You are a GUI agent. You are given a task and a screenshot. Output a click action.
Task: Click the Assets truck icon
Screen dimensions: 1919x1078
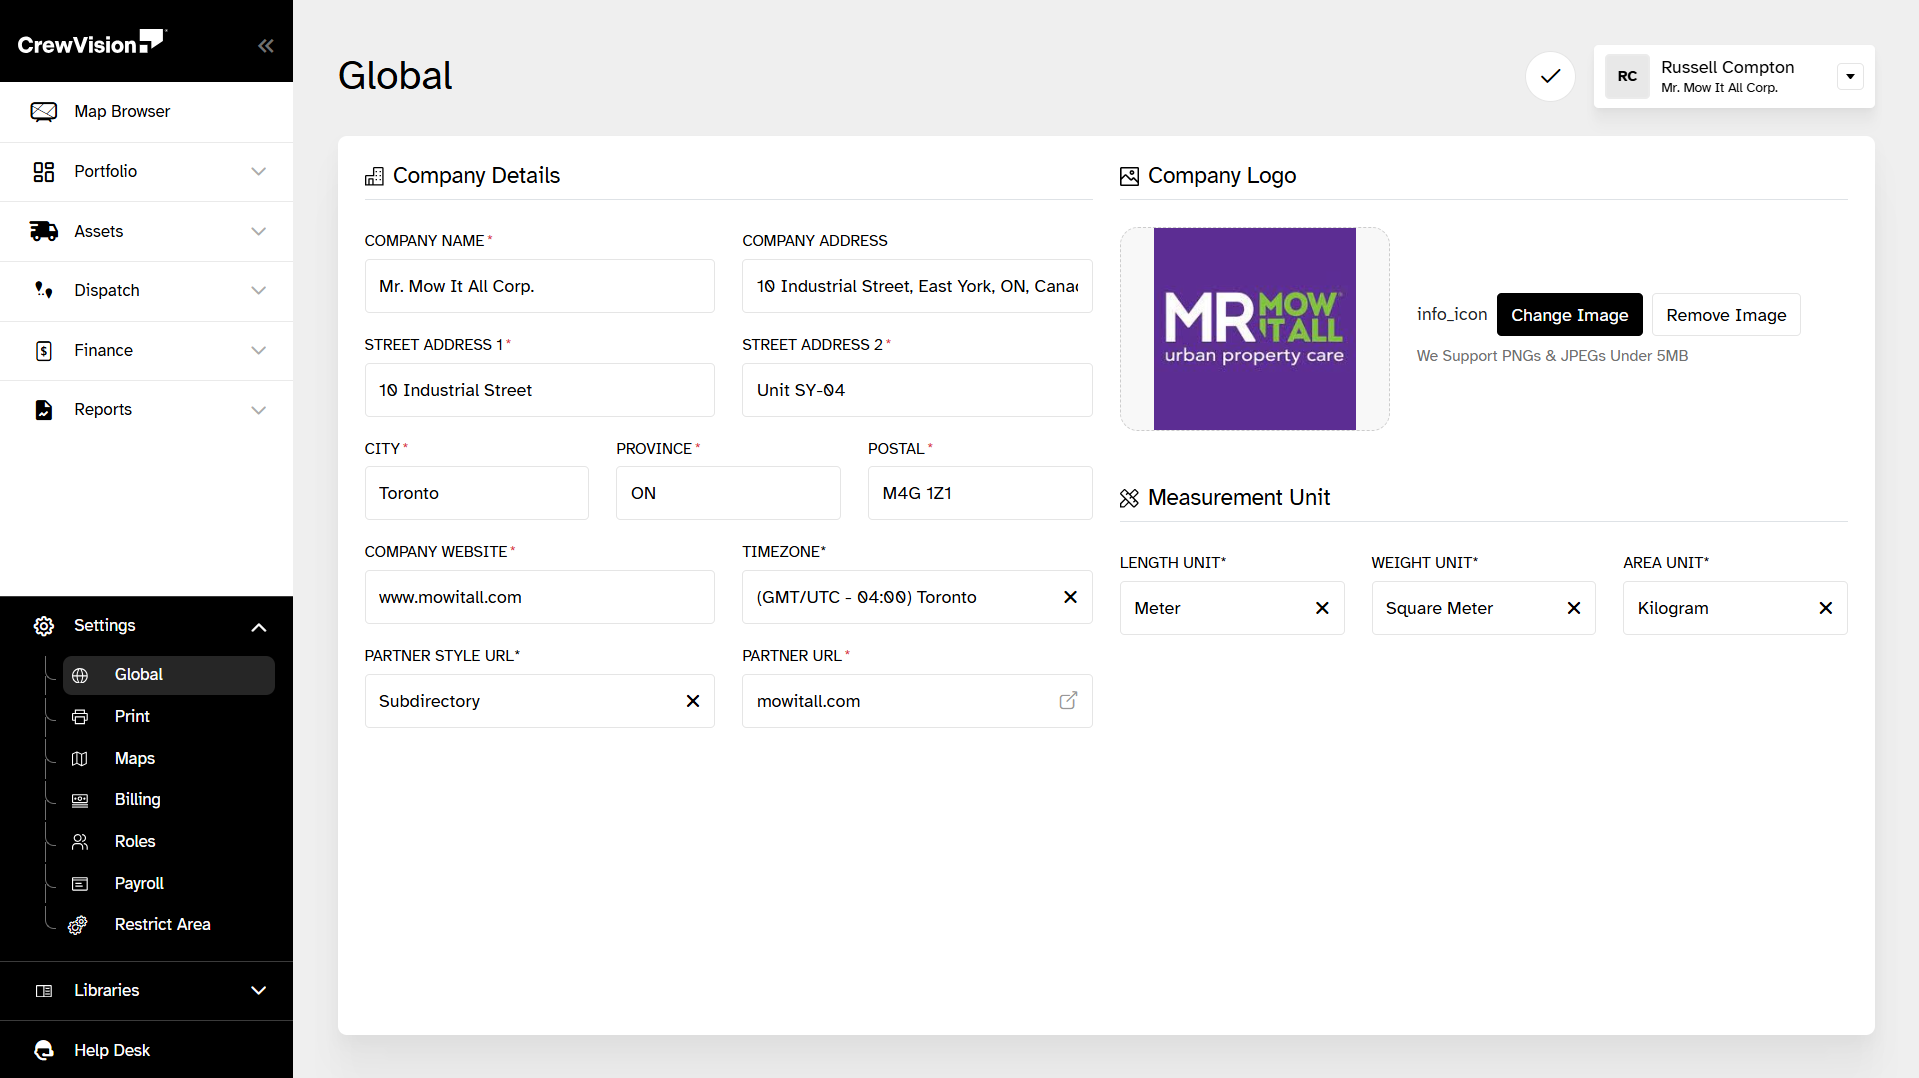tap(44, 231)
